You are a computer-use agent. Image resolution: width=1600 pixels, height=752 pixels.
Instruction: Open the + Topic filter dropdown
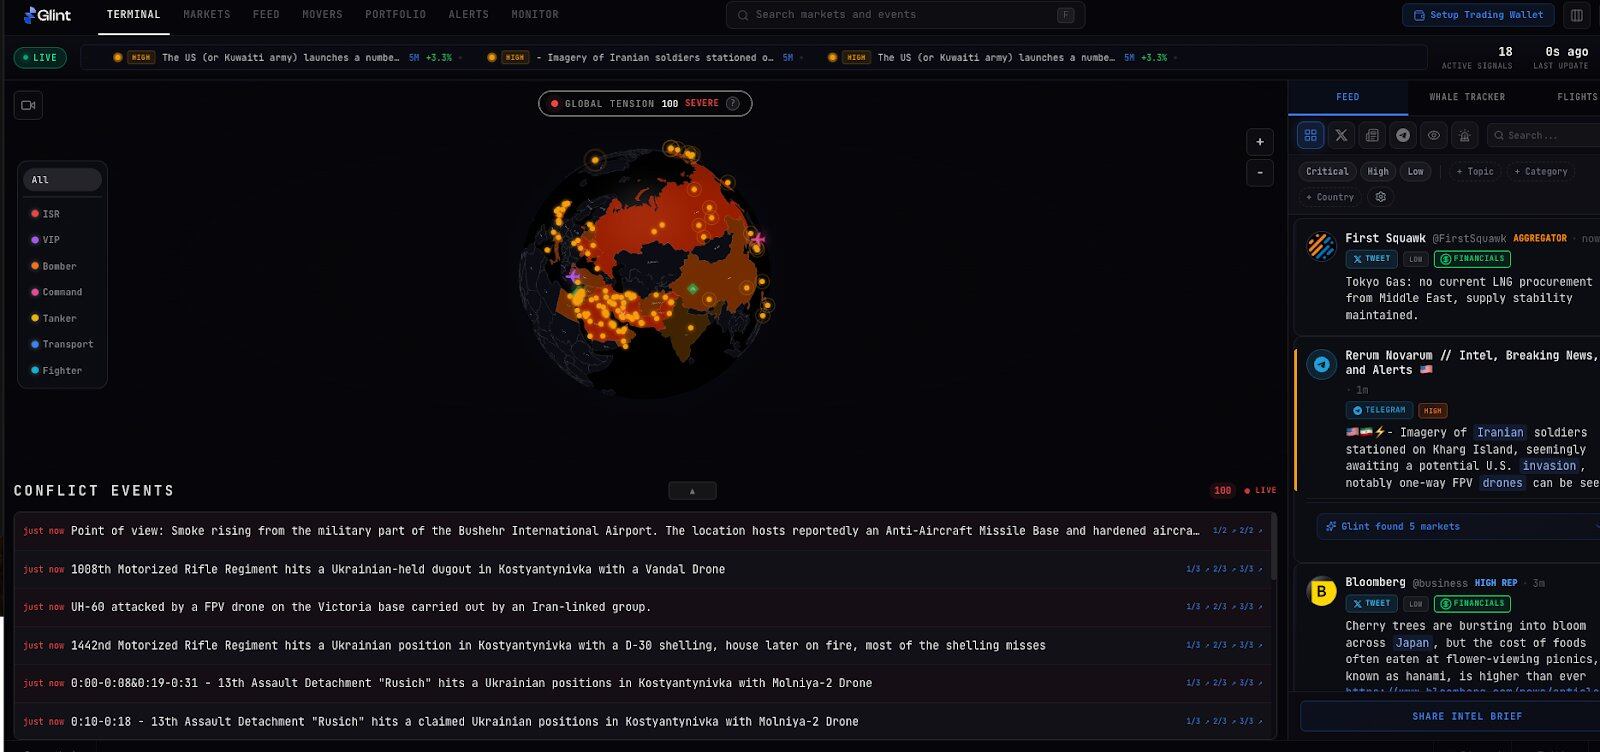pos(1475,172)
